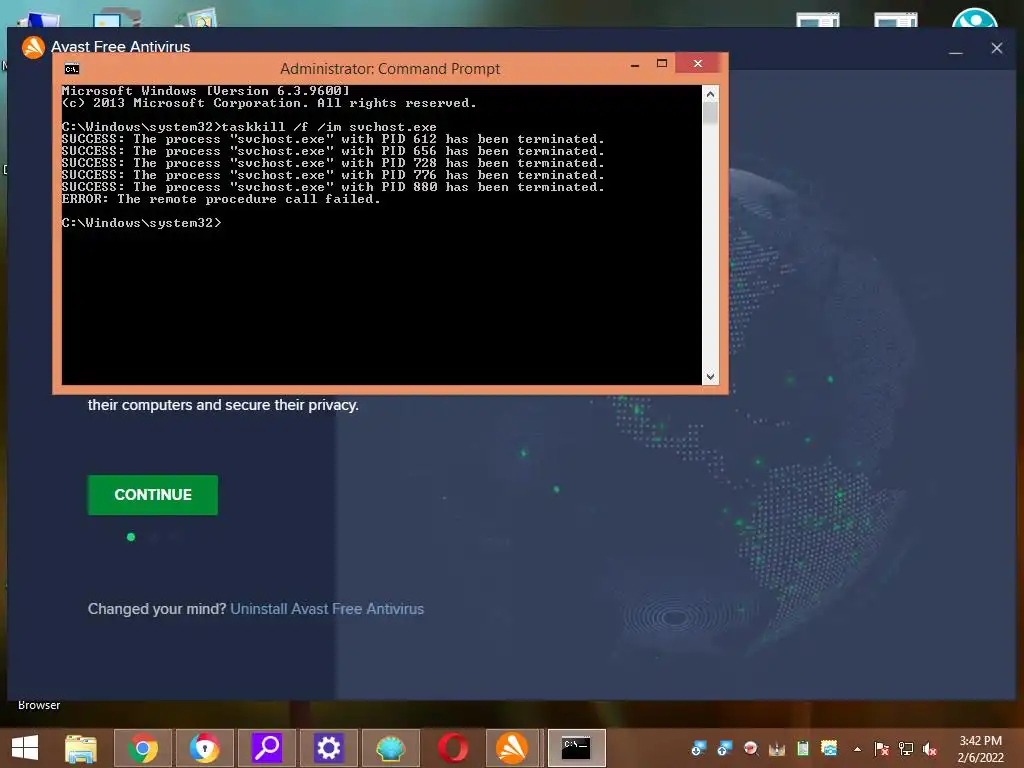Image resolution: width=1024 pixels, height=768 pixels.
Task: Click Uninstall Avast Free Antivirus link
Action: click(327, 609)
